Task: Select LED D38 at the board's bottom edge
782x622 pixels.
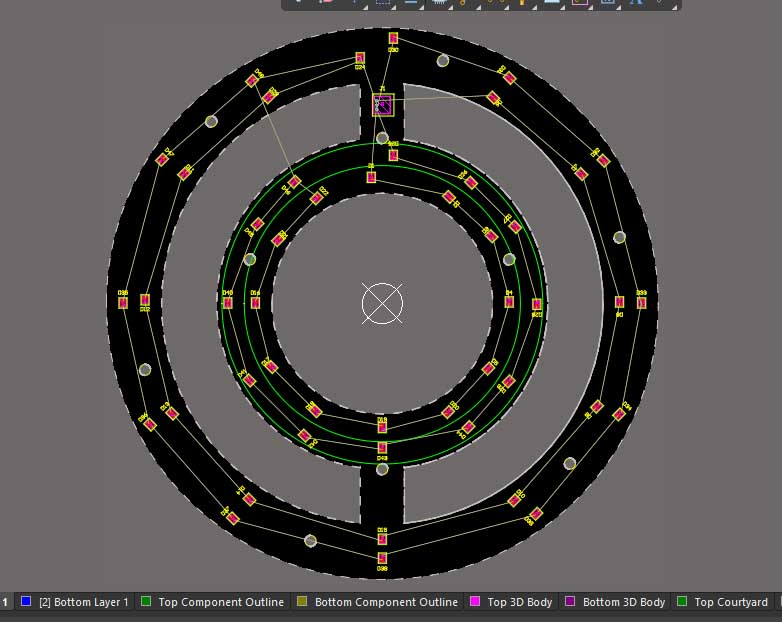Action: point(382,559)
